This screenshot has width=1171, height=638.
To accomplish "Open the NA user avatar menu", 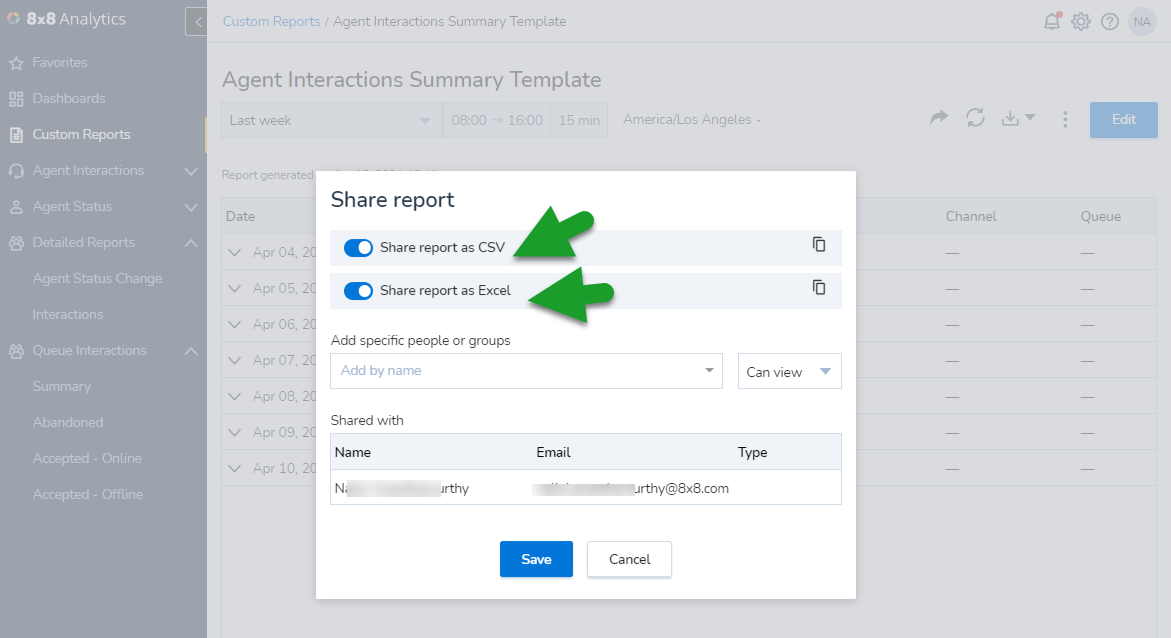I will click(x=1142, y=22).
